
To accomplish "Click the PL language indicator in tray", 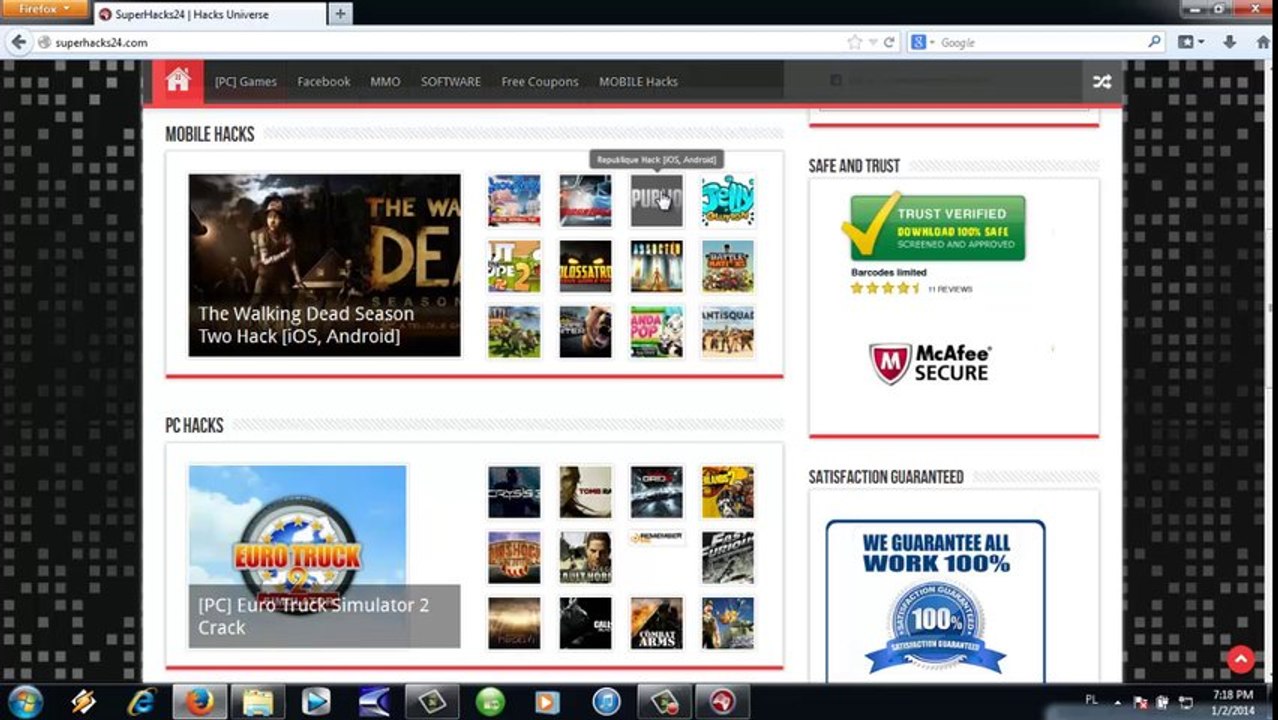I will point(1091,698).
